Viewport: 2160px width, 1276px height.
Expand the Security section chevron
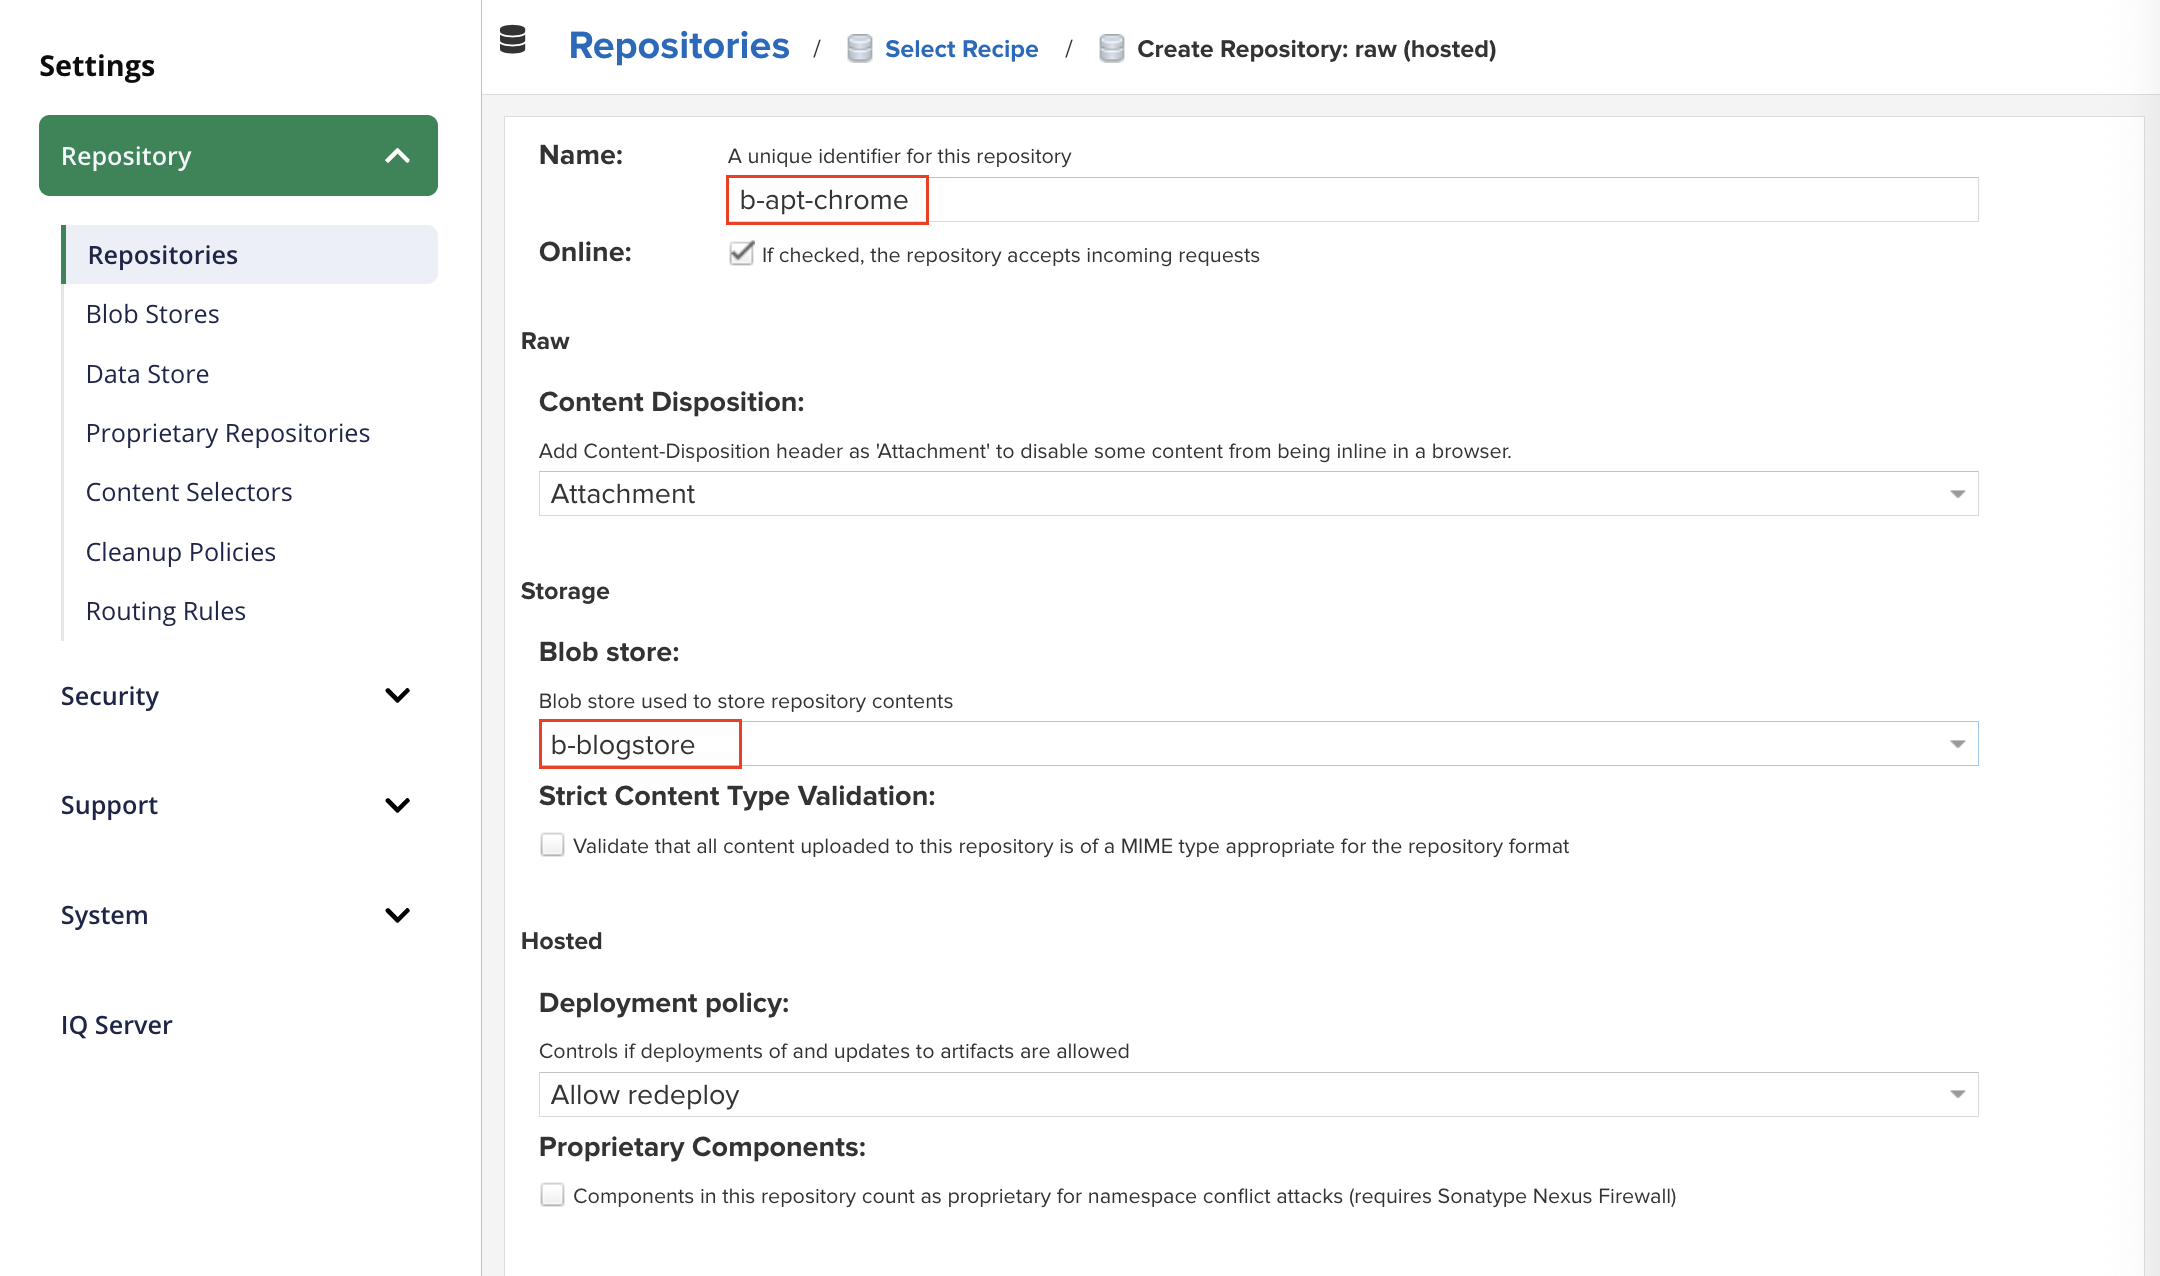[397, 696]
